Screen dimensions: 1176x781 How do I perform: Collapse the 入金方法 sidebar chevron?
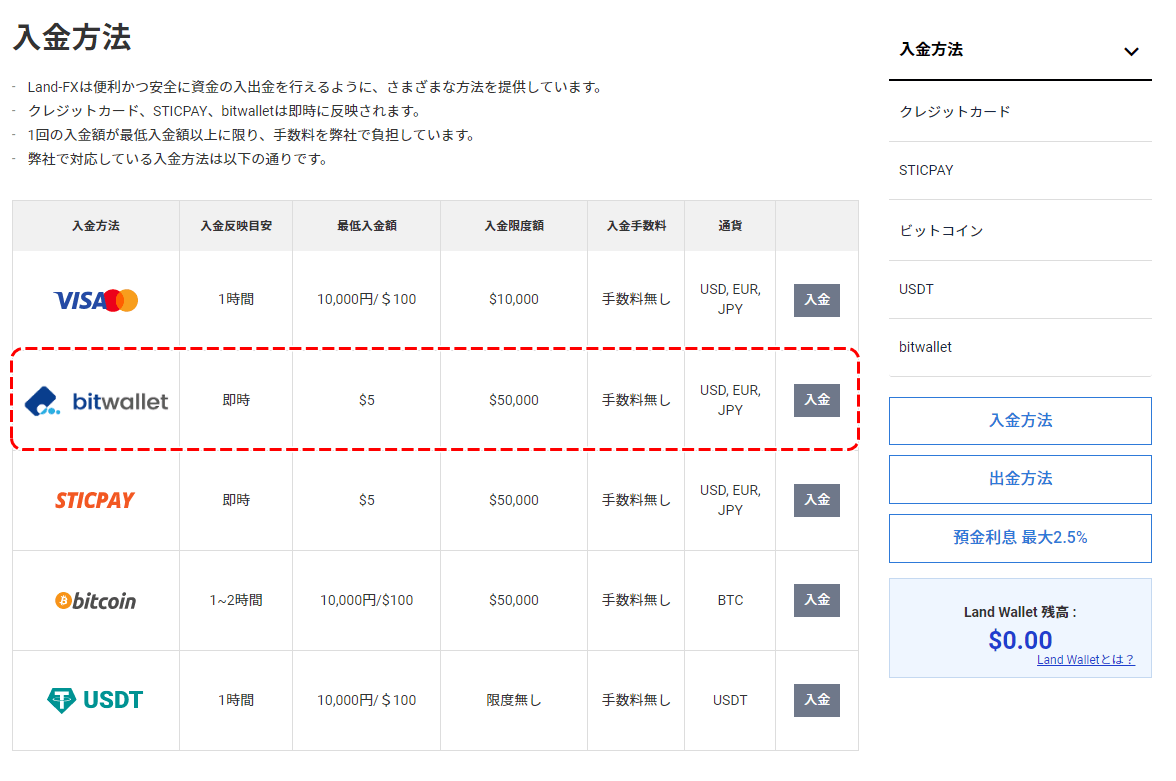pos(1131,52)
